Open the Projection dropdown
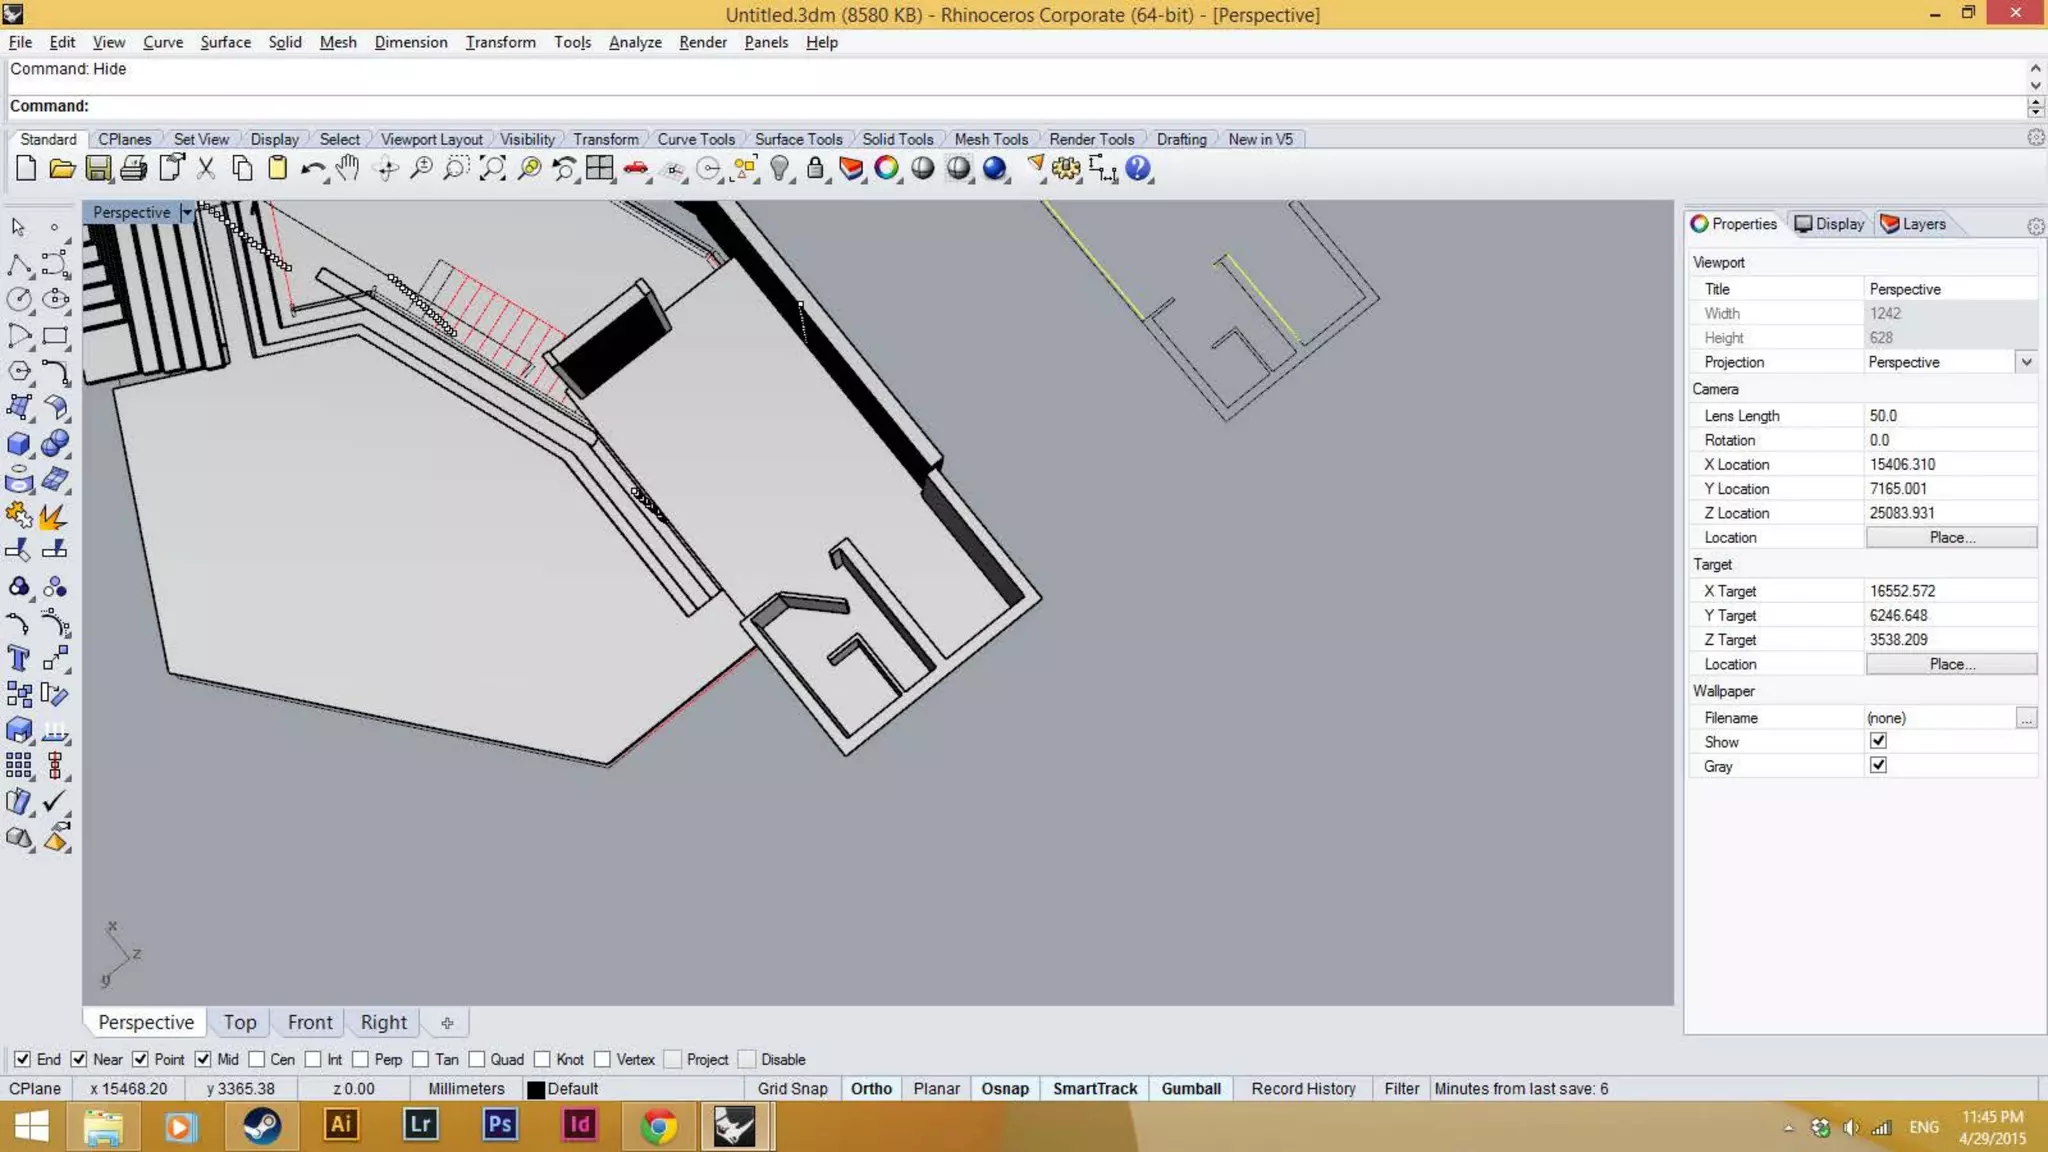This screenshot has width=2048, height=1152. (x=2026, y=362)
